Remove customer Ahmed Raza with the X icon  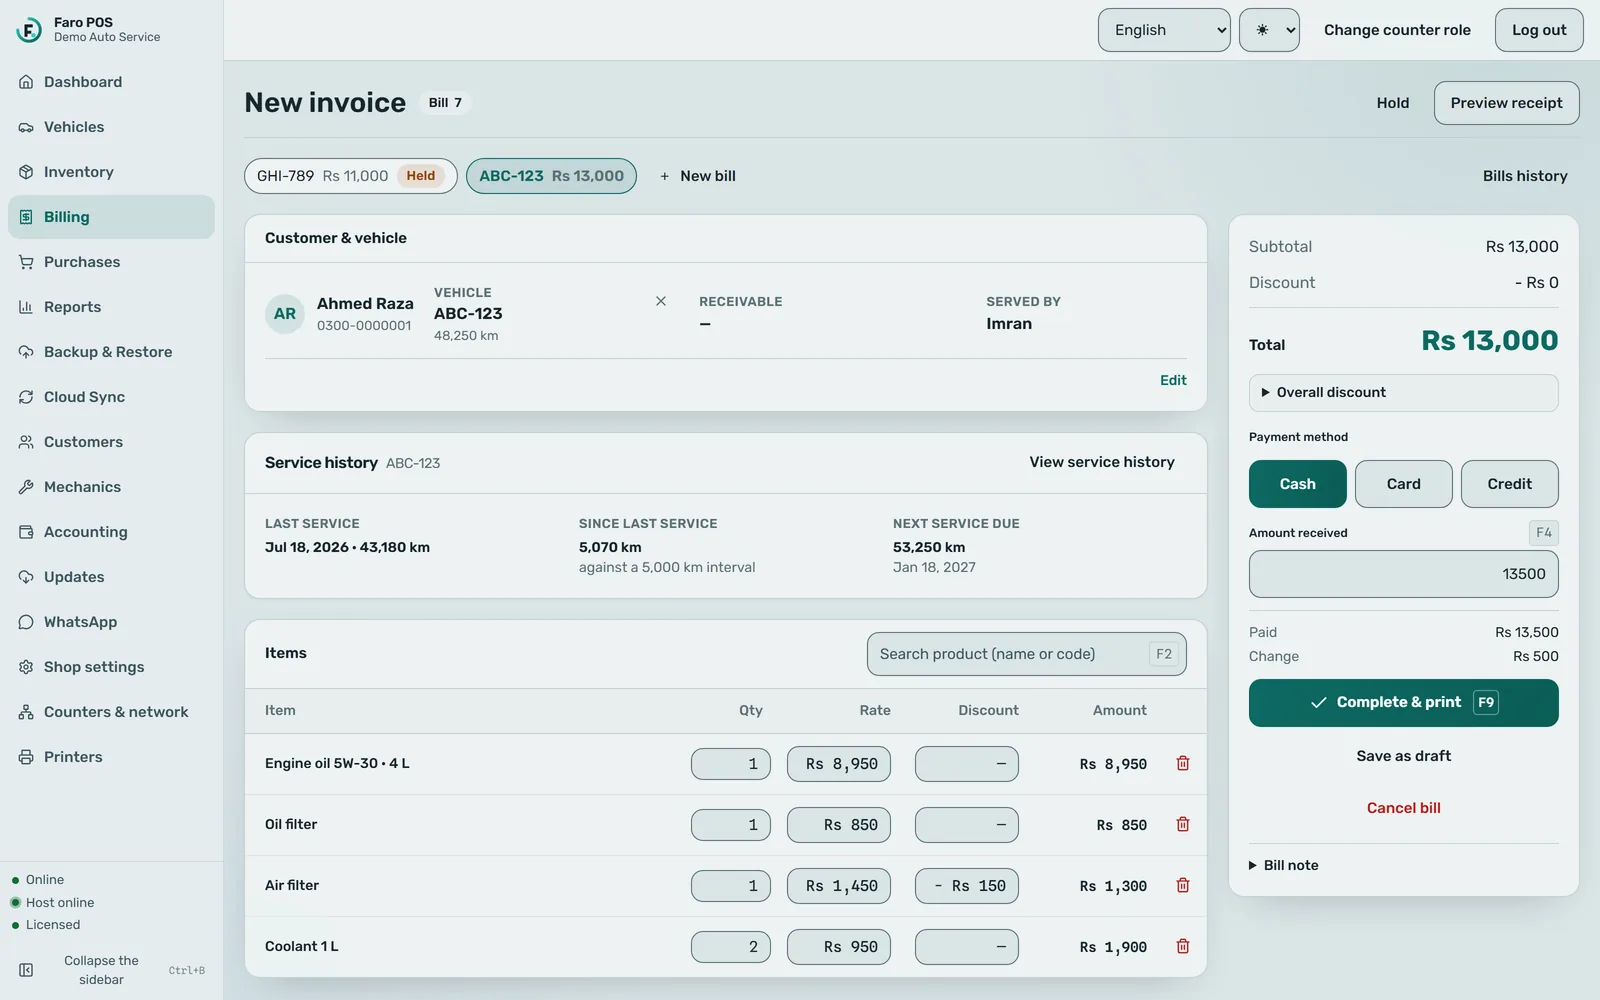pyautogui.click(x=661, y=301)
